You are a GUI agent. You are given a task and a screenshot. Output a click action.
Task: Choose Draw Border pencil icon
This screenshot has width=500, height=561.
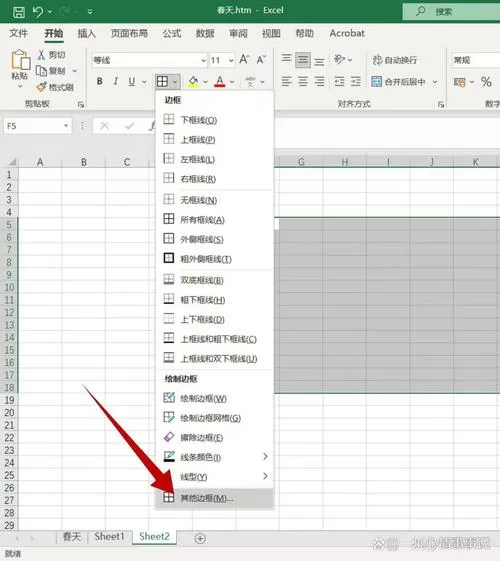click(x=169, y=398)
